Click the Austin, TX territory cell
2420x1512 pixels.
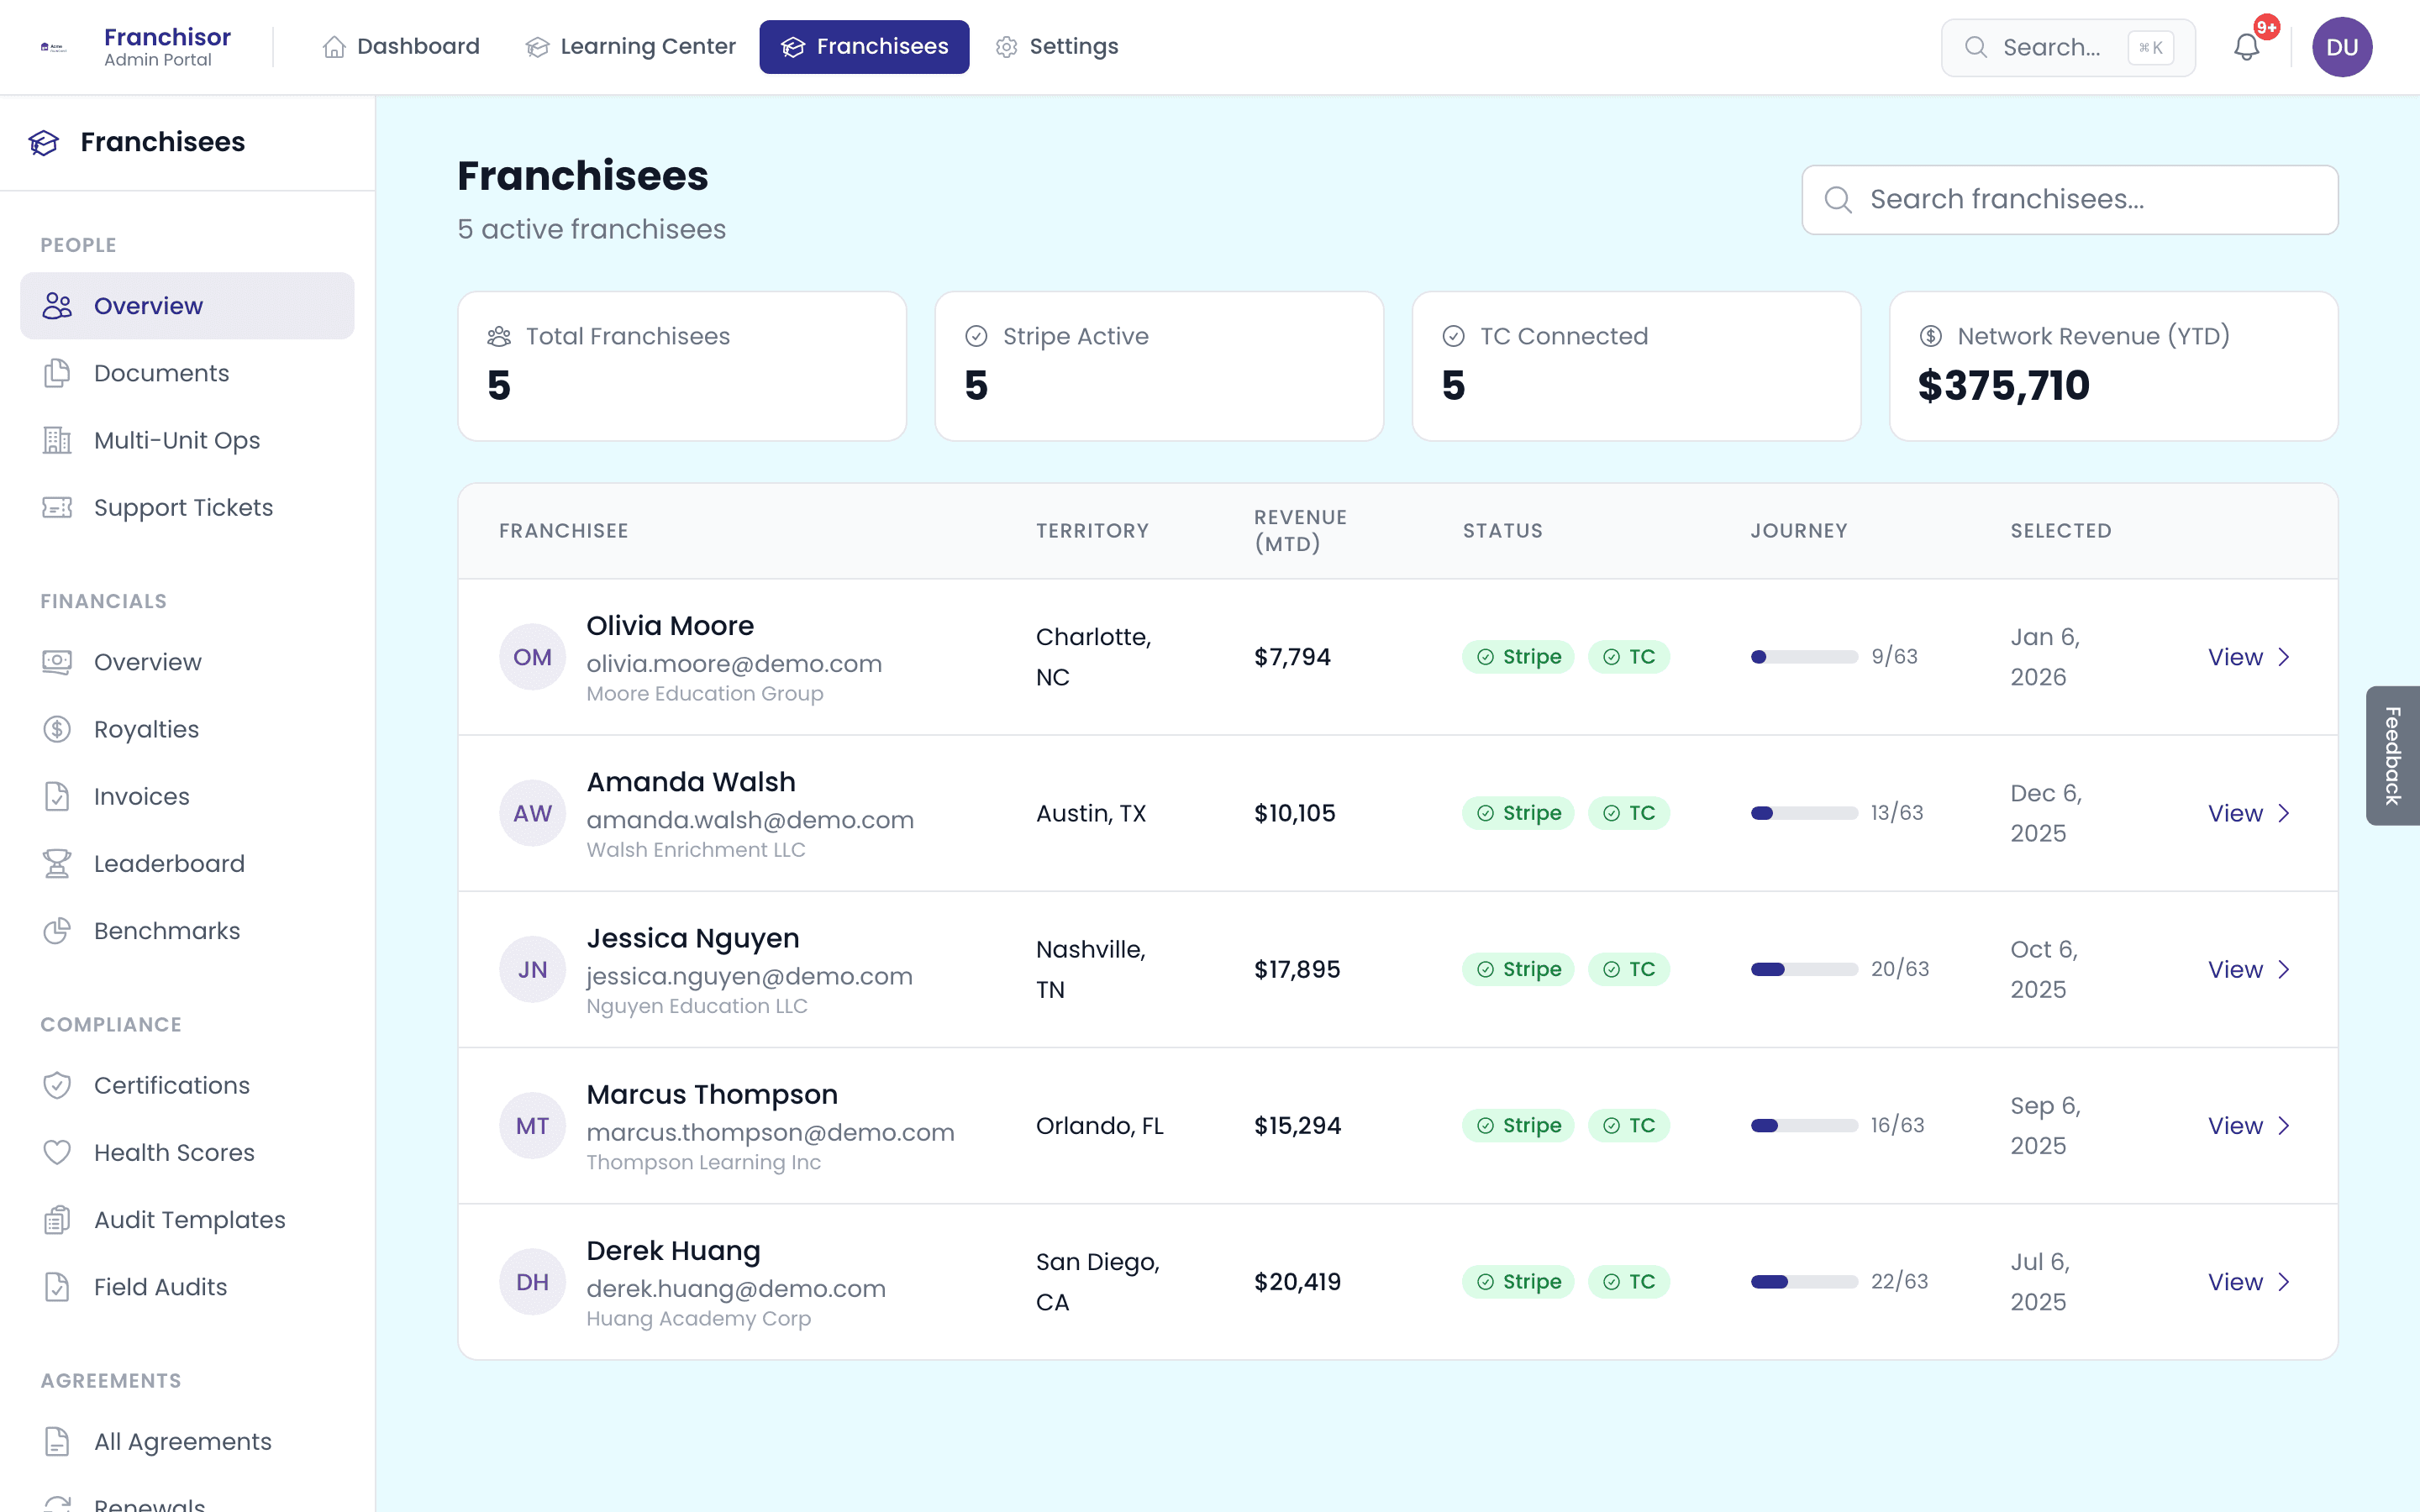coord(1091,813)
